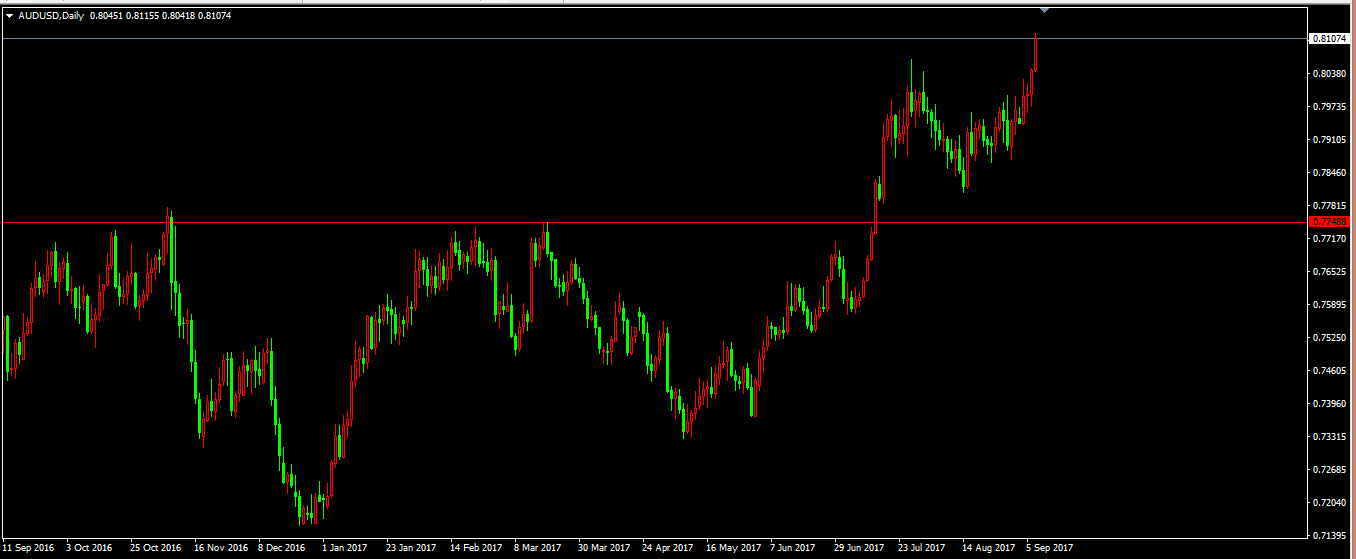This screenshot has width=1356, height=559.
Task: Click the 23 Jul 2017 date label
Action: (922, 548)
